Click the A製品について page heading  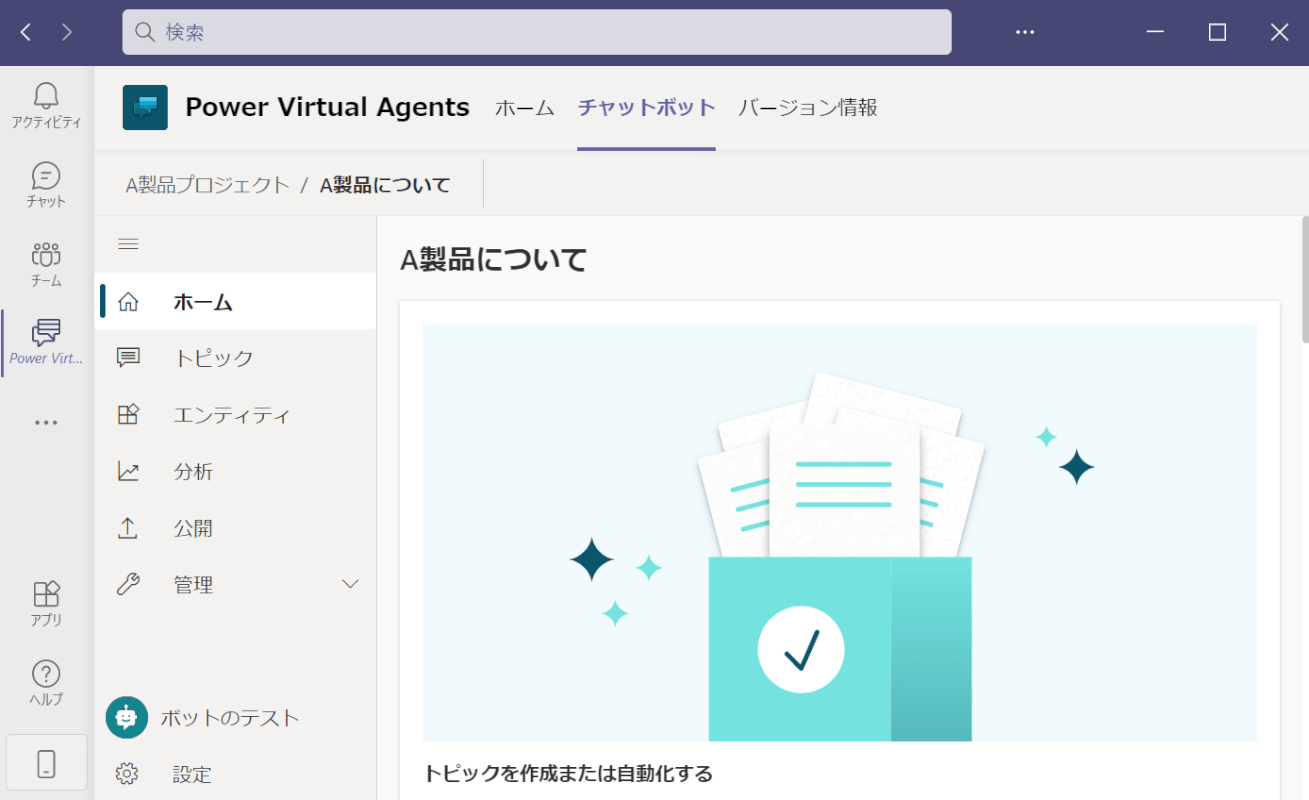pyautogui.click(x=494, y=260)
